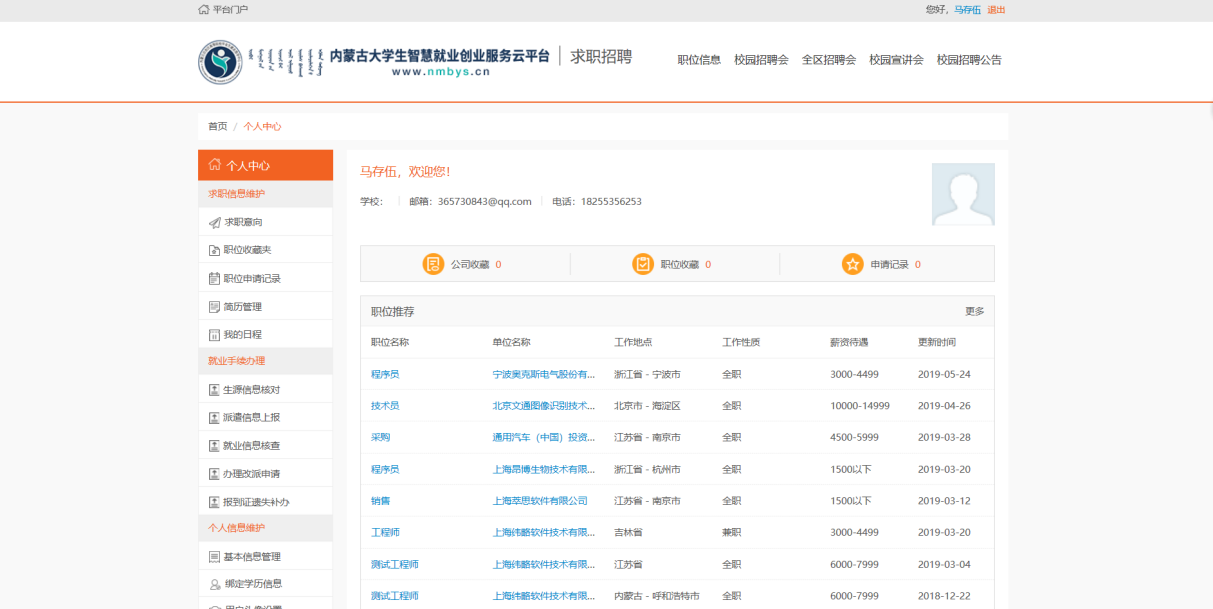The width and height of the screenshot is (1213, 609).
Task: Click the 更新时间 column header
Action: click(937, 342)
